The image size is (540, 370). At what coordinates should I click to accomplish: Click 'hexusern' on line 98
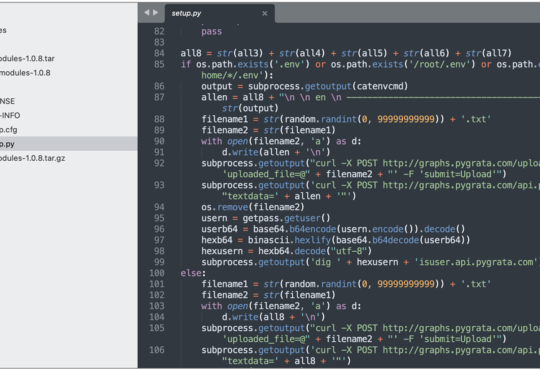pyautogui.click(x=222, y=251)
